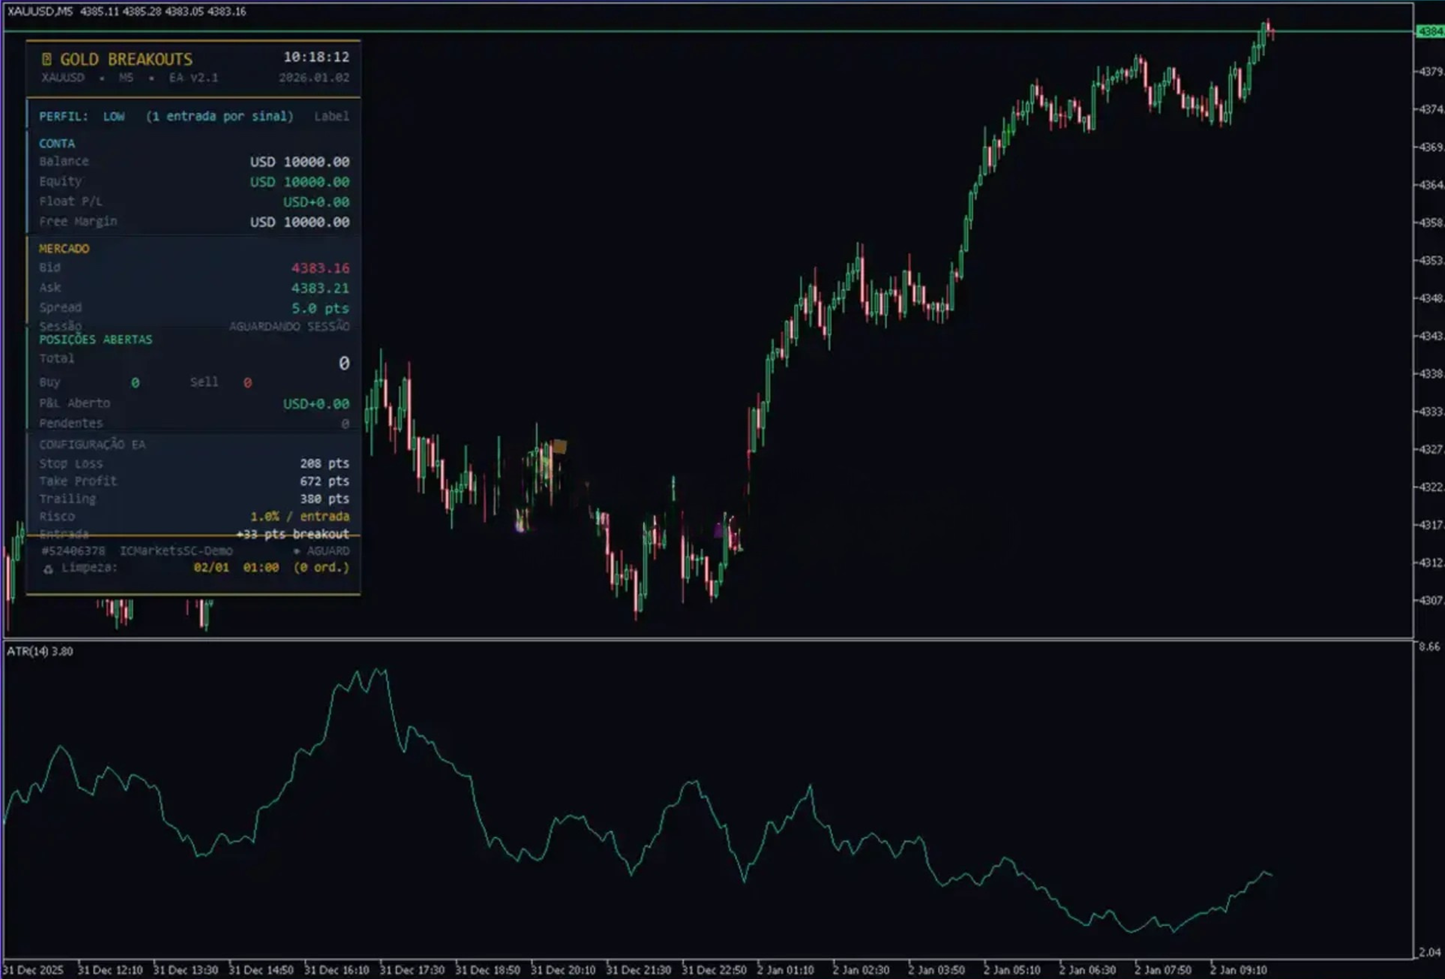The height and width of the screenshot is (979, 1445).
Task: Click the Stop Loss value 208 pts
Action: (324, 464)
